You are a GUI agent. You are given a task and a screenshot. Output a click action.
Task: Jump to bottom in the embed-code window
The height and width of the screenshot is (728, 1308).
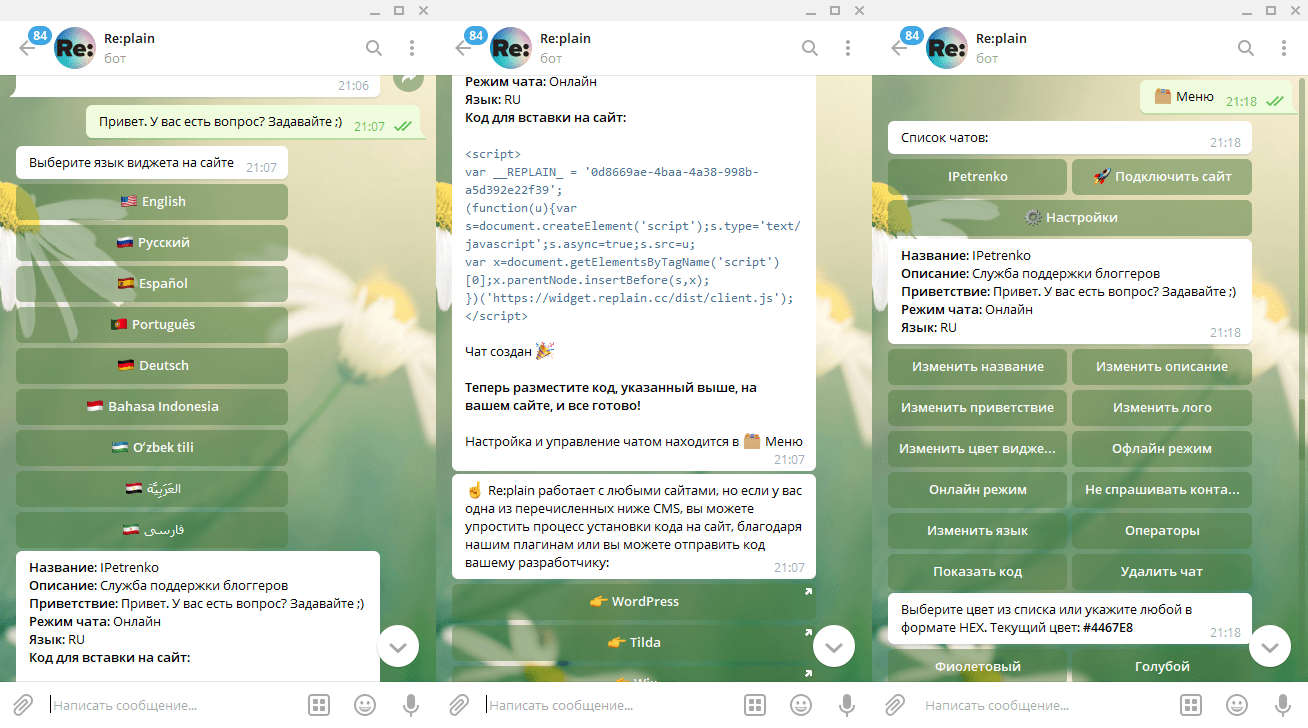coord(834,647)
